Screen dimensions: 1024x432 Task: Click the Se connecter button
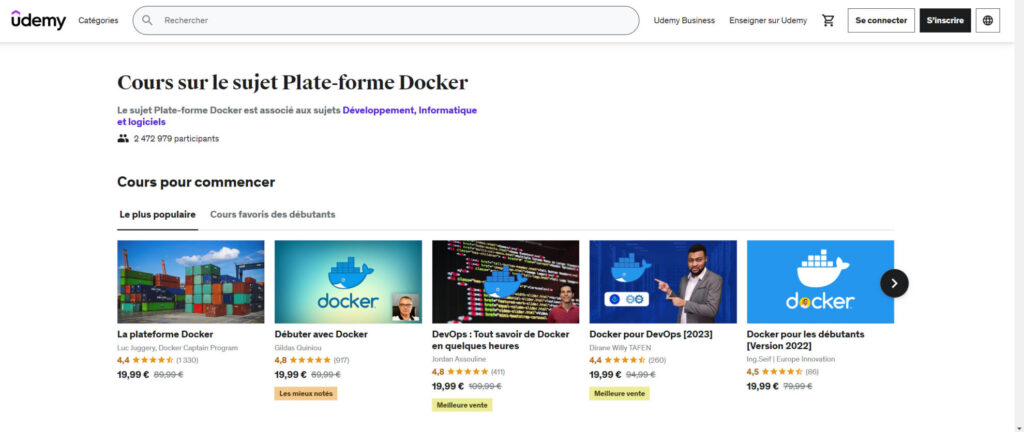881,20
